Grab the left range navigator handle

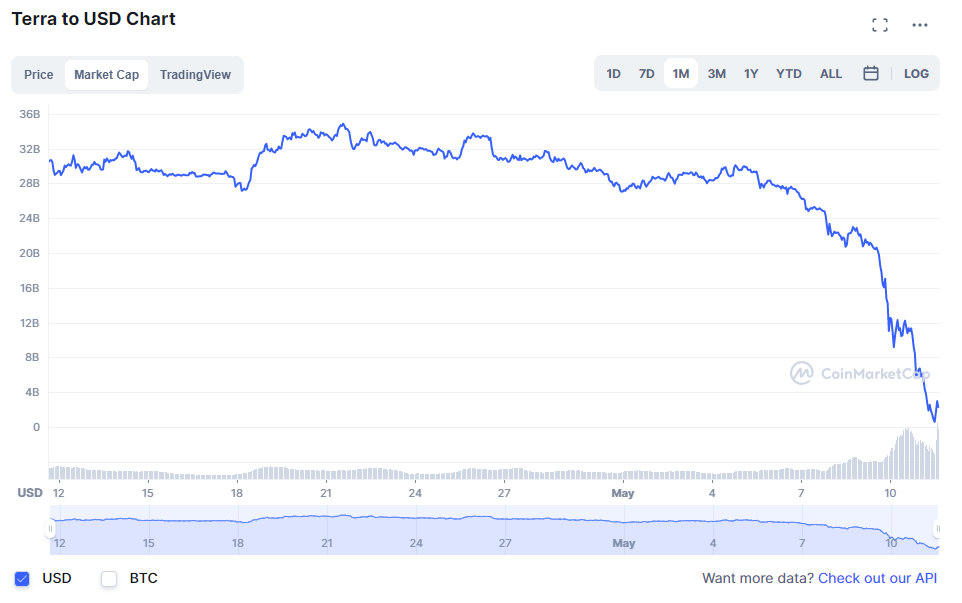coord(50,528)
